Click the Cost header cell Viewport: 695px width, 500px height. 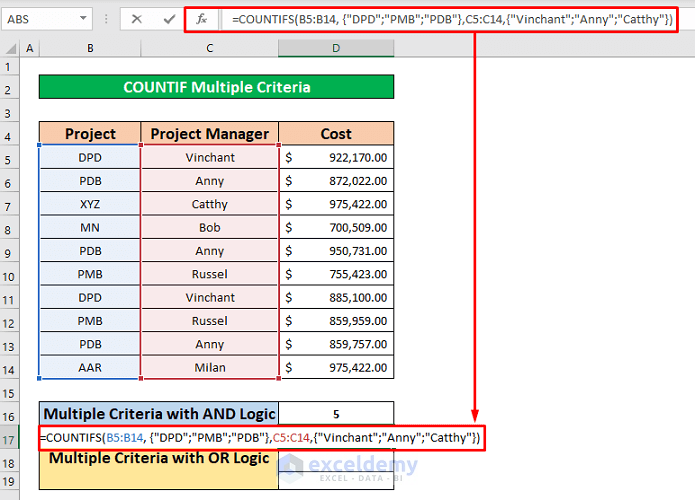(x=336, y=134)
